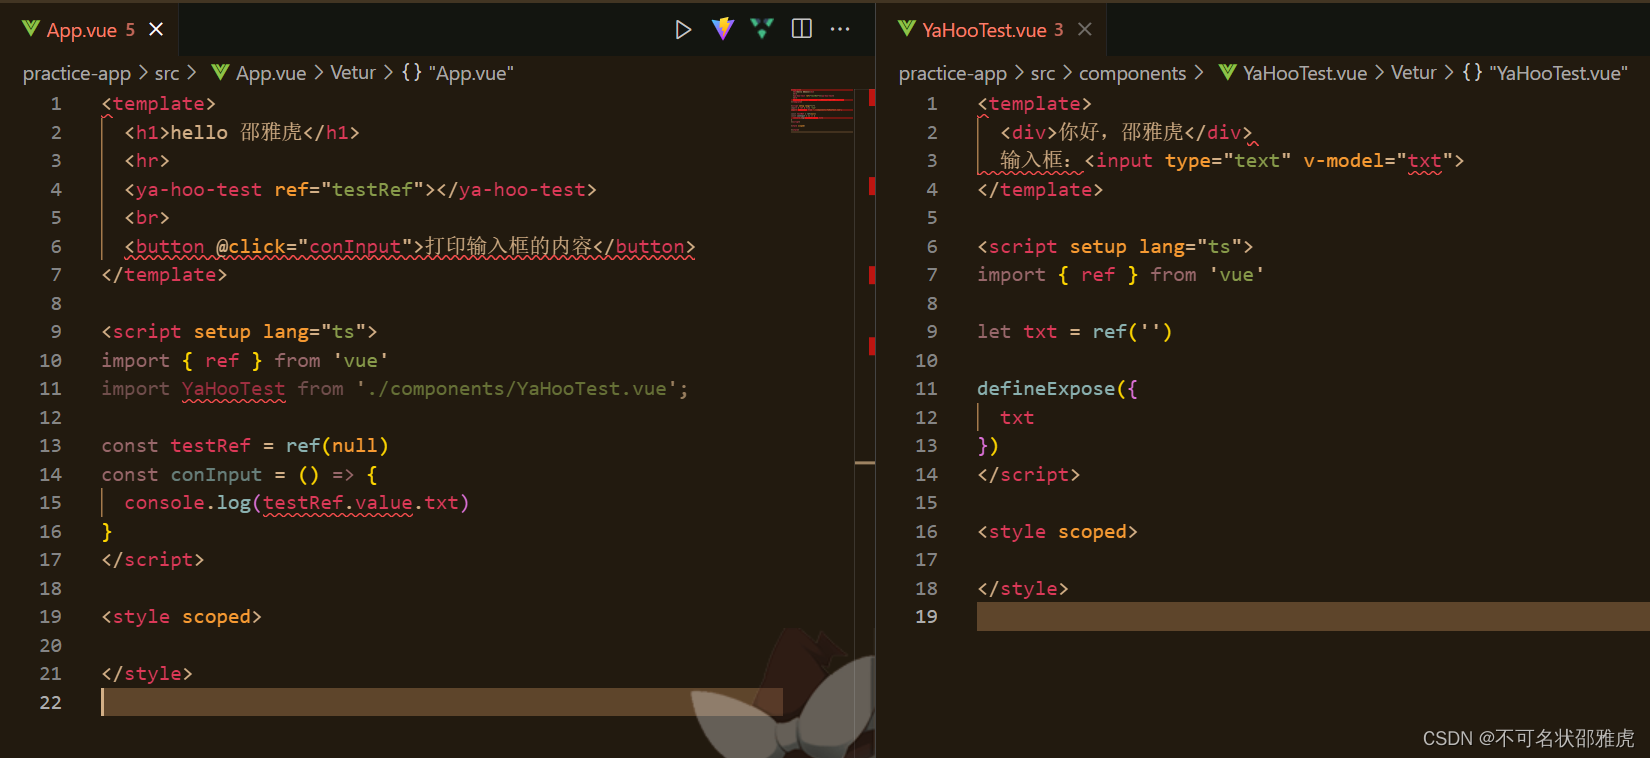The width and height of the screenshot is (1650, 758).
Task: Close the App.vue tab
Action: (x=156, y=30)
